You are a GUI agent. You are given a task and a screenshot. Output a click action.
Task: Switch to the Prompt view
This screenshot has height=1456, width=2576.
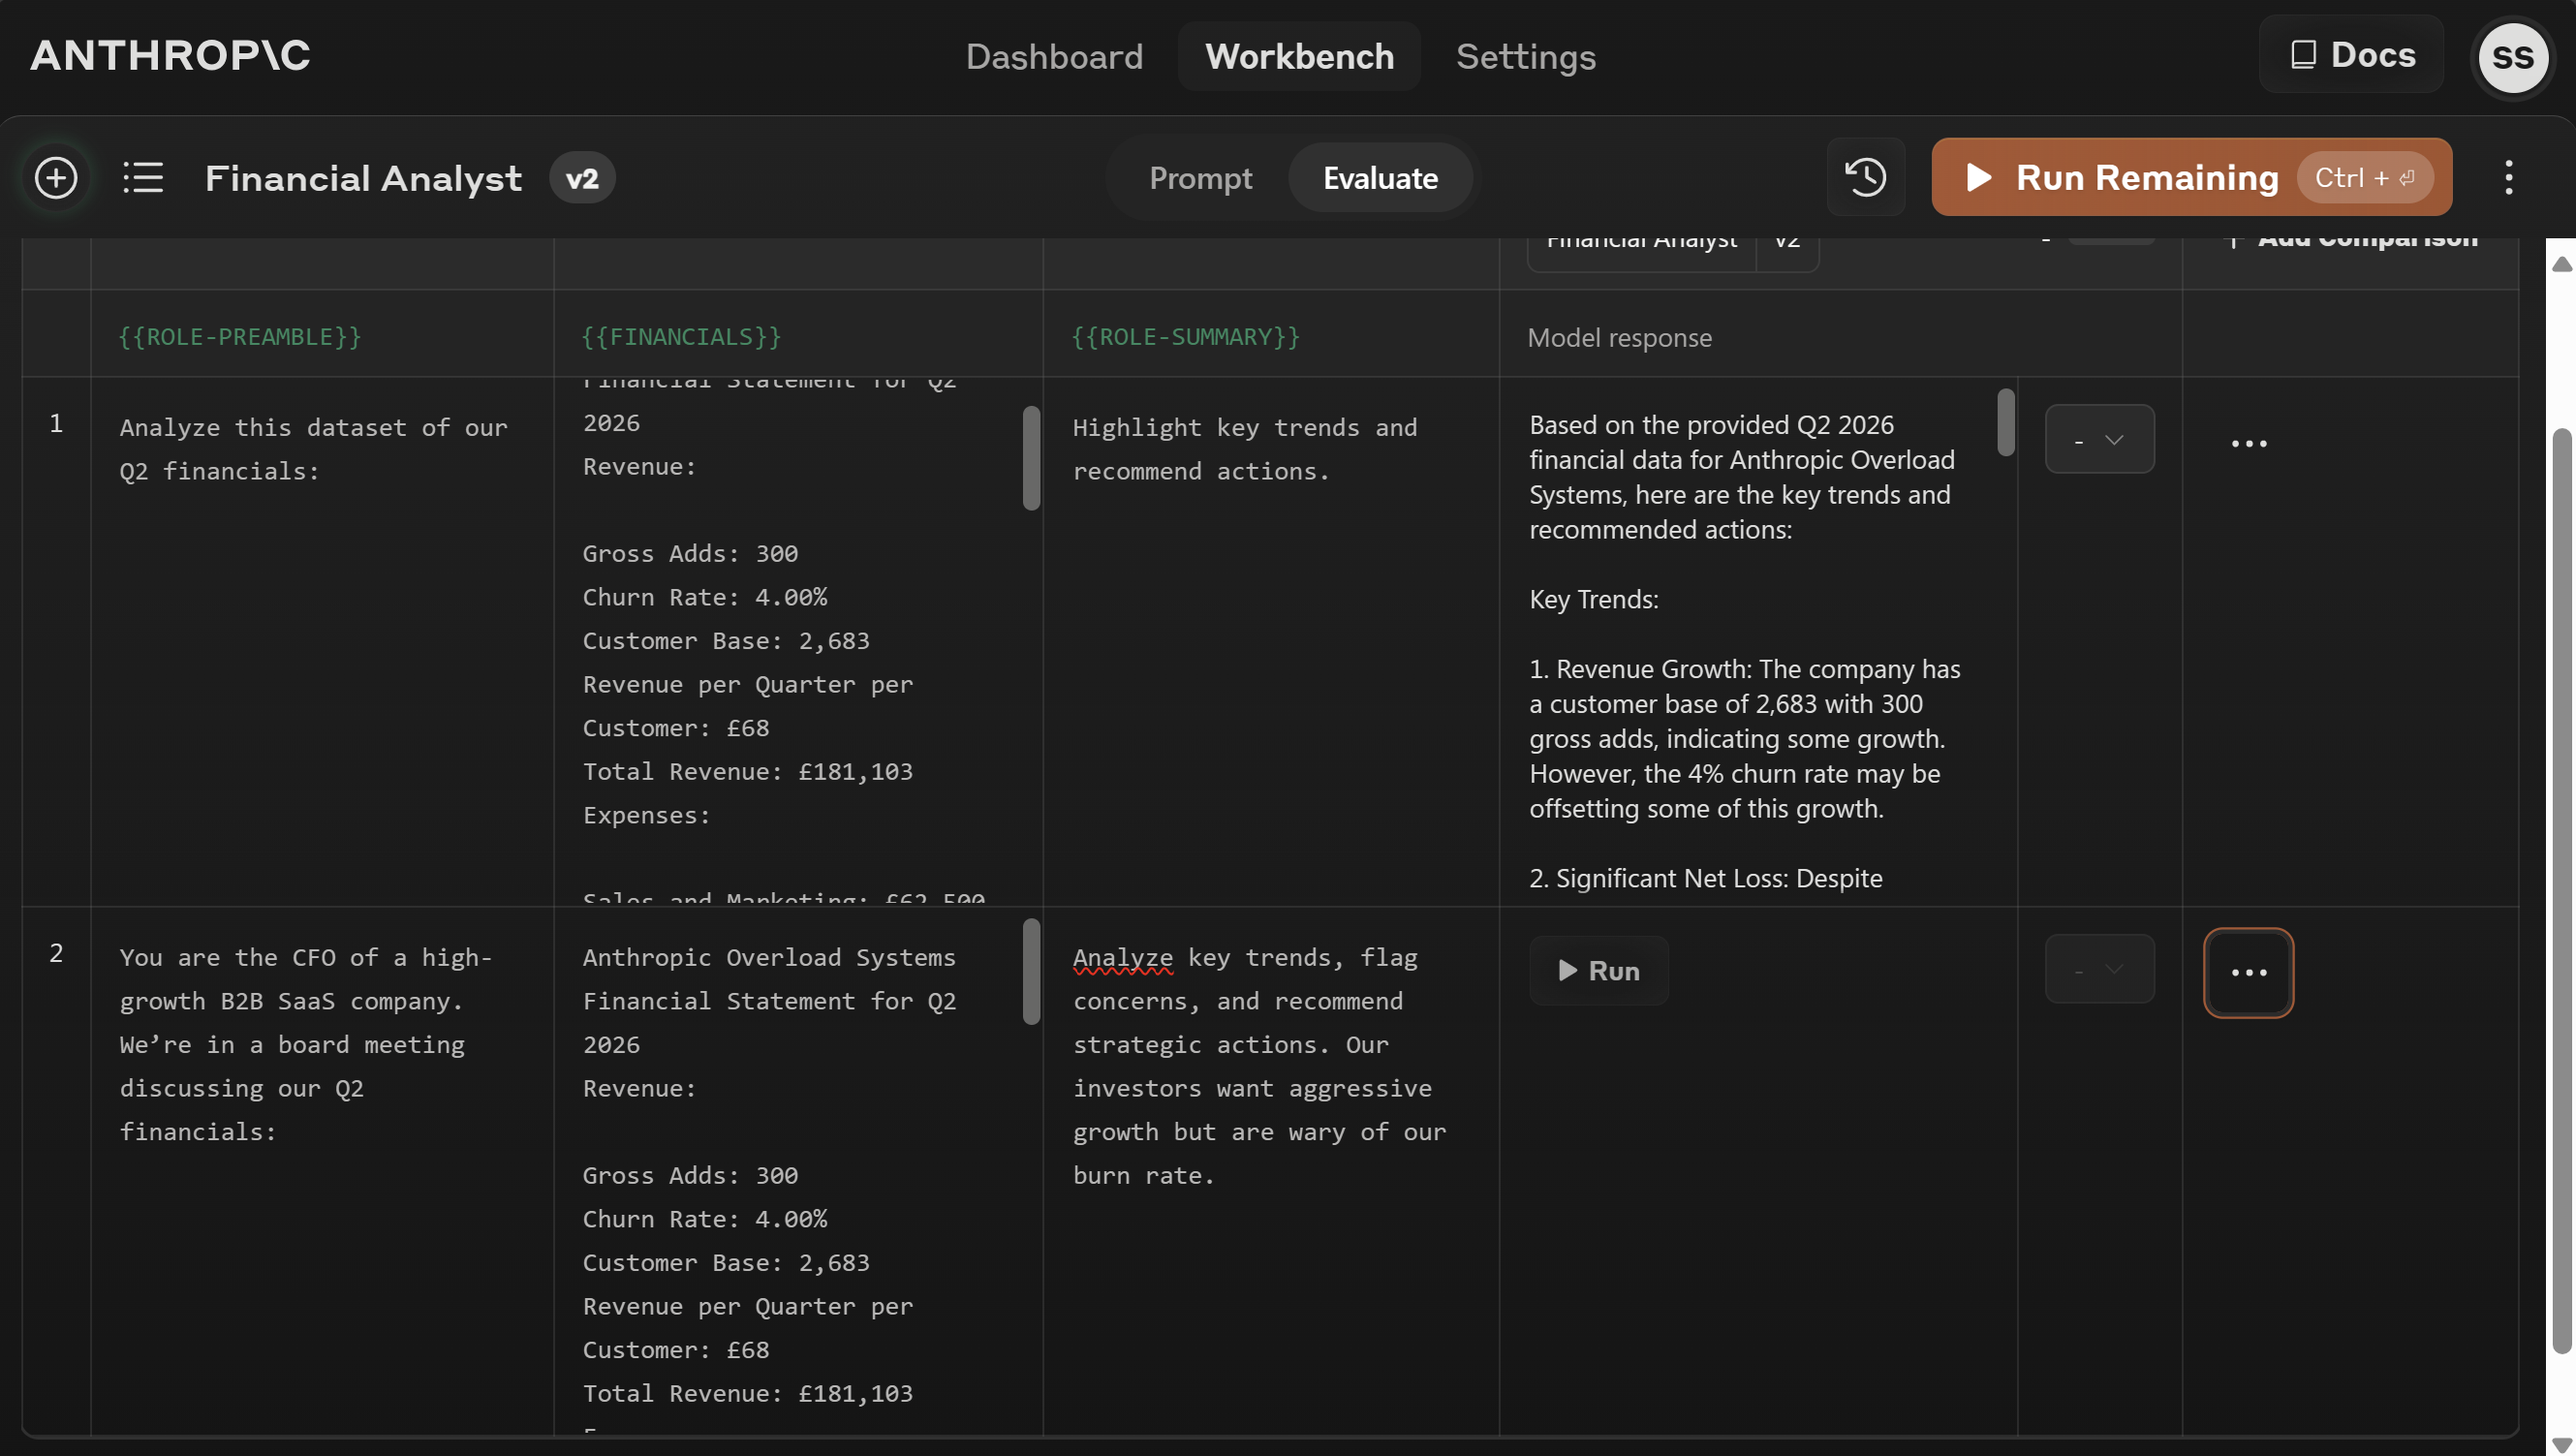[1200, 178]
